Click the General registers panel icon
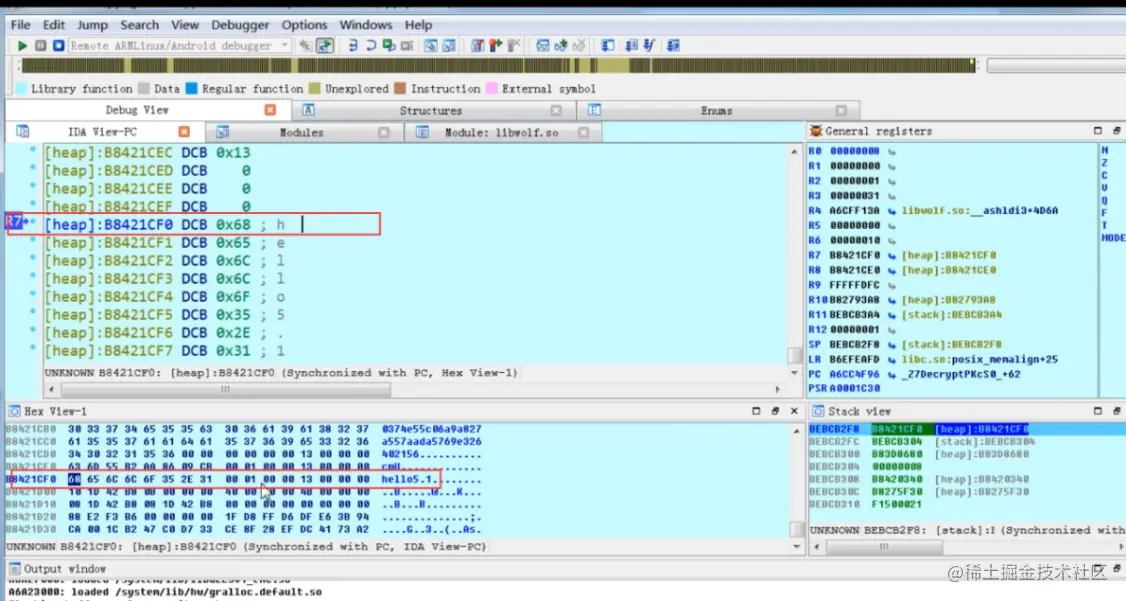1126x601 pixels. [816, 131]
